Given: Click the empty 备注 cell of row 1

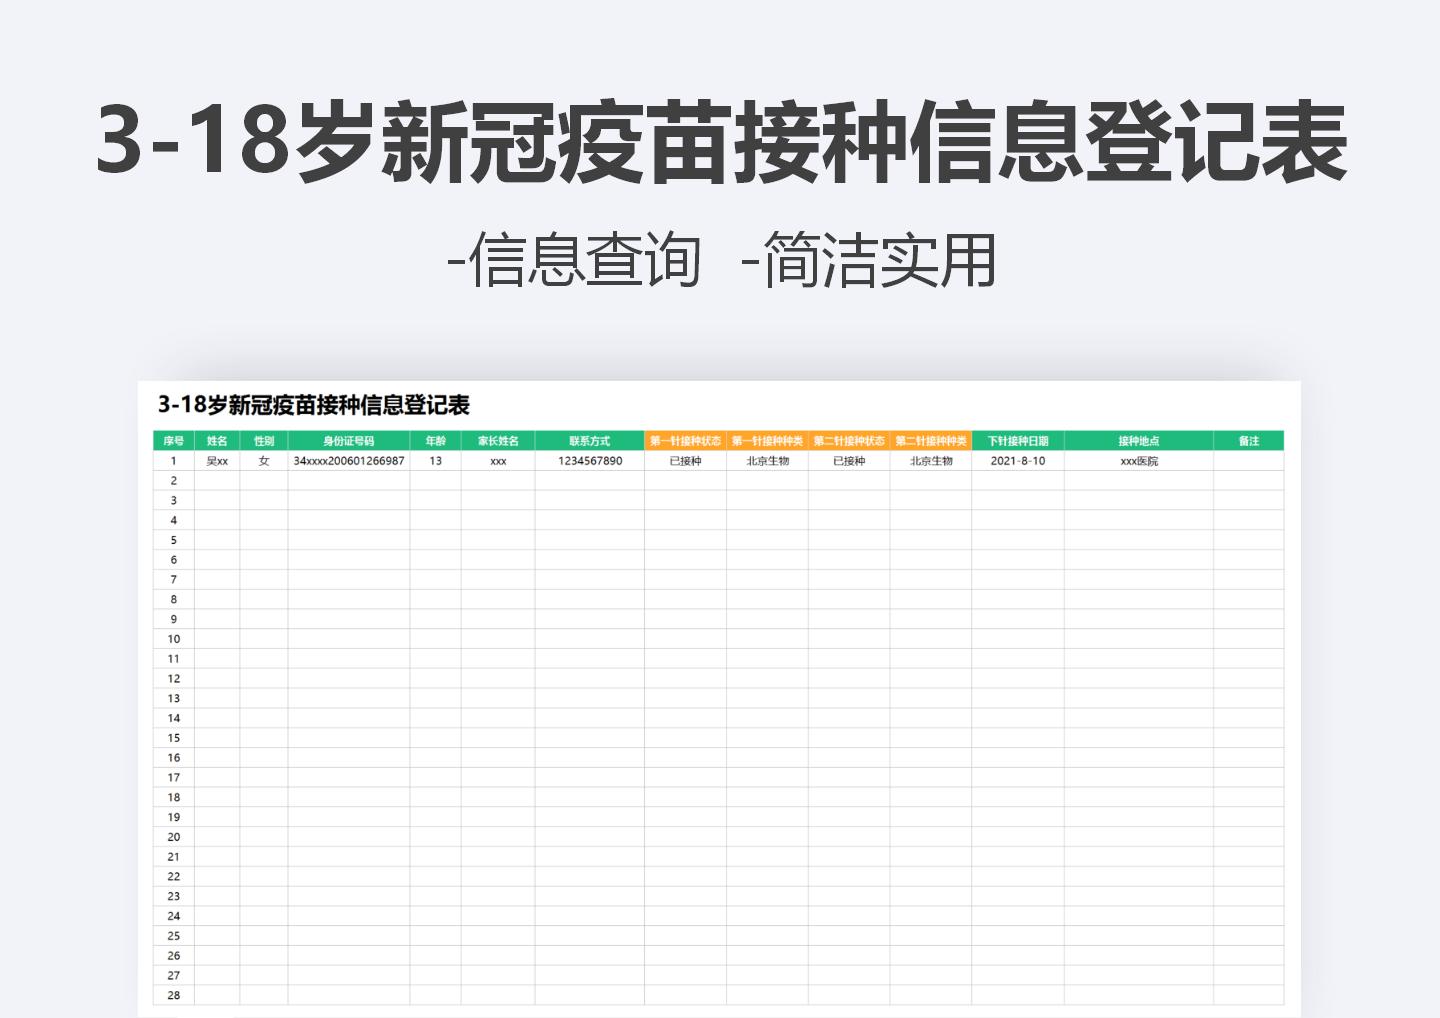Looking at the screenshot, I should (1249, 461).
